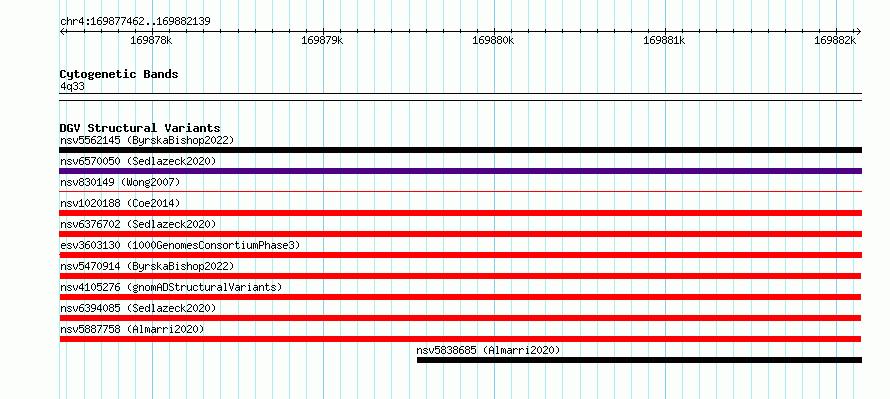Image resolution: width=890 pixels, height=399 pixels.
Task: Open nsv5887758 (Almarri2020) label
Action: coord(132,329)
